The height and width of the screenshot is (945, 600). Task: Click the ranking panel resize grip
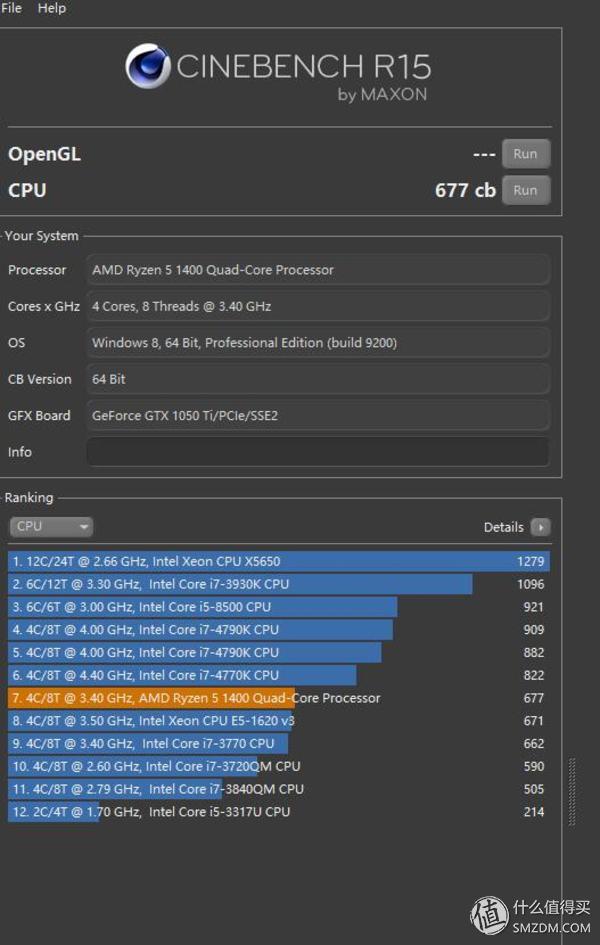click(571, 790)
